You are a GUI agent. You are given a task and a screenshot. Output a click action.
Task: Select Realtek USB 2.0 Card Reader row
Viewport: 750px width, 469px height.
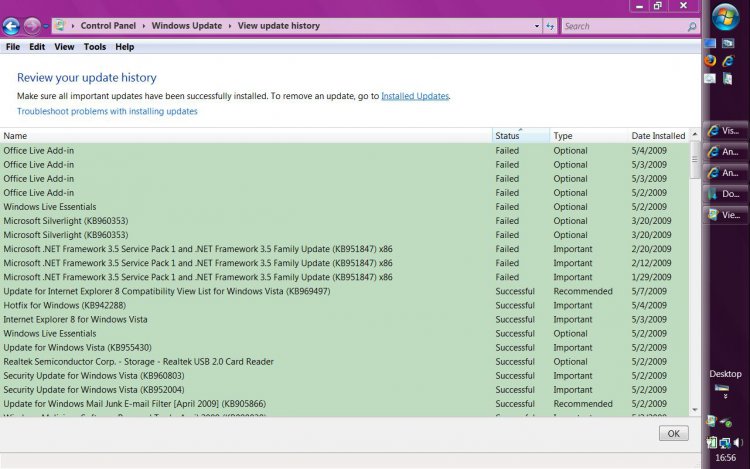pyautogui.click(x=344, y=362)
